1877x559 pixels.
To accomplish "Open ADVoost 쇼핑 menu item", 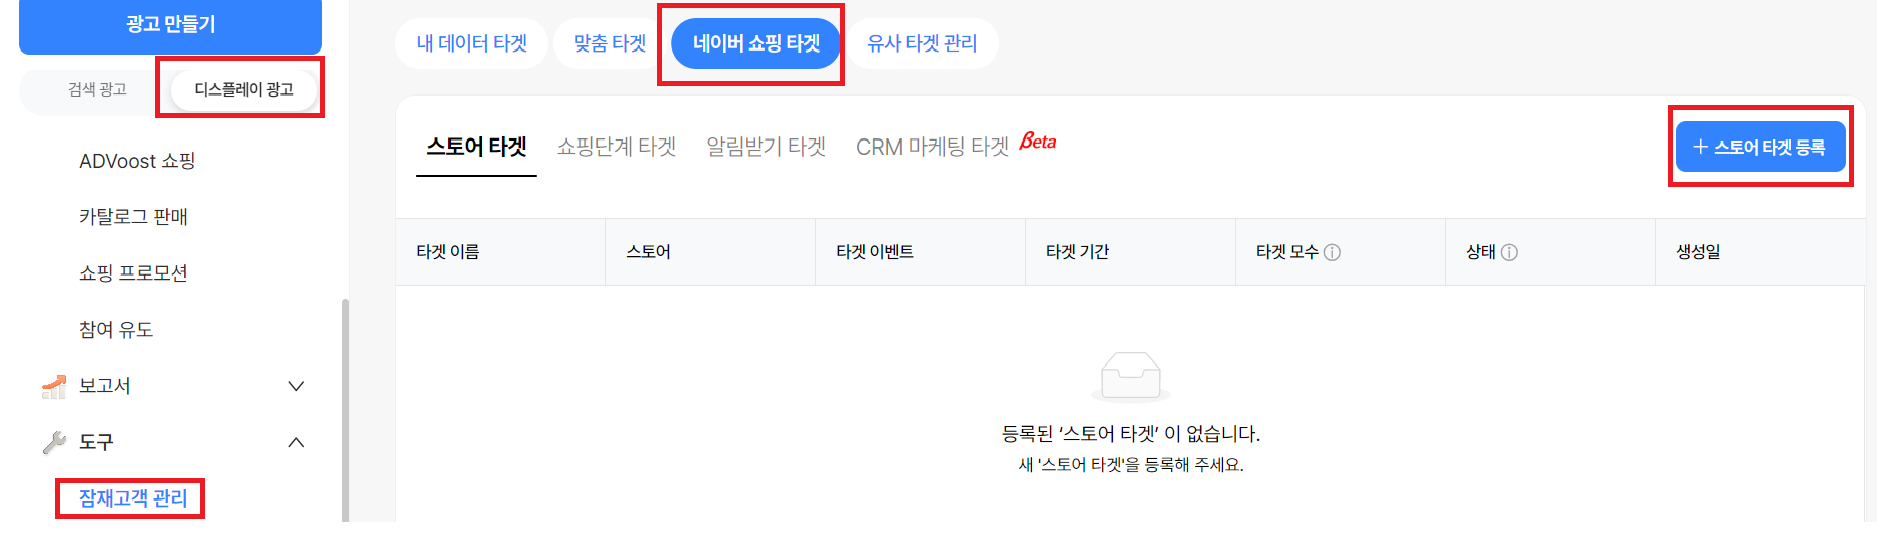I will pos(137,161).
